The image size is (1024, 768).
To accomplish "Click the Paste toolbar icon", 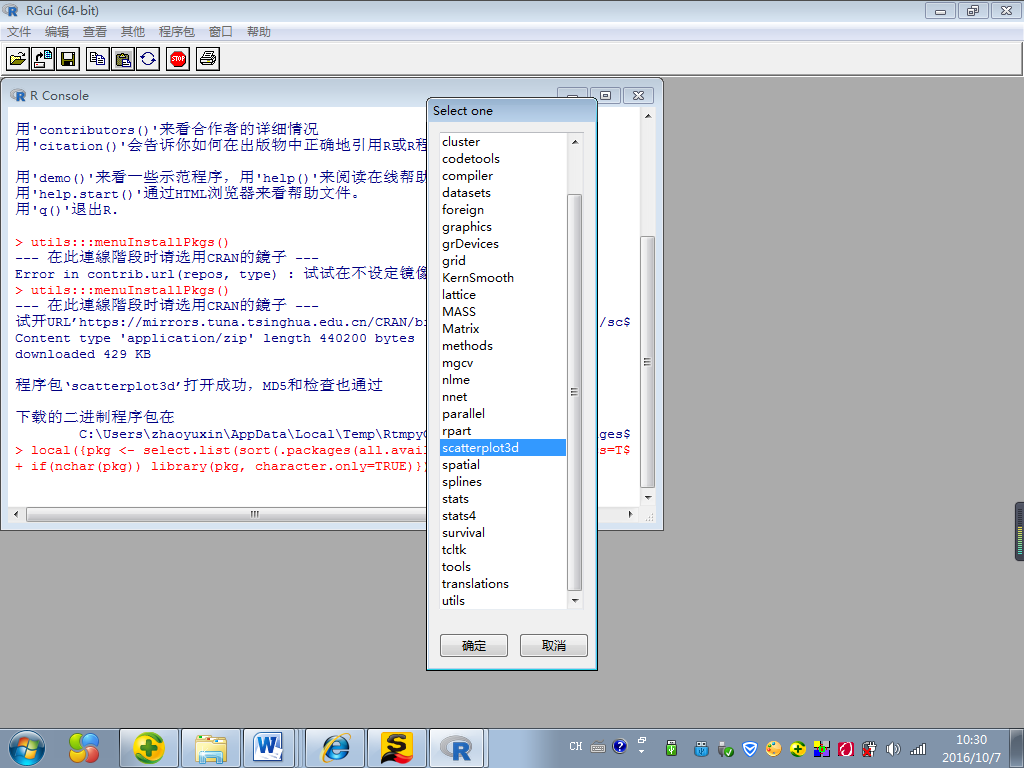I will coord(123,59).
